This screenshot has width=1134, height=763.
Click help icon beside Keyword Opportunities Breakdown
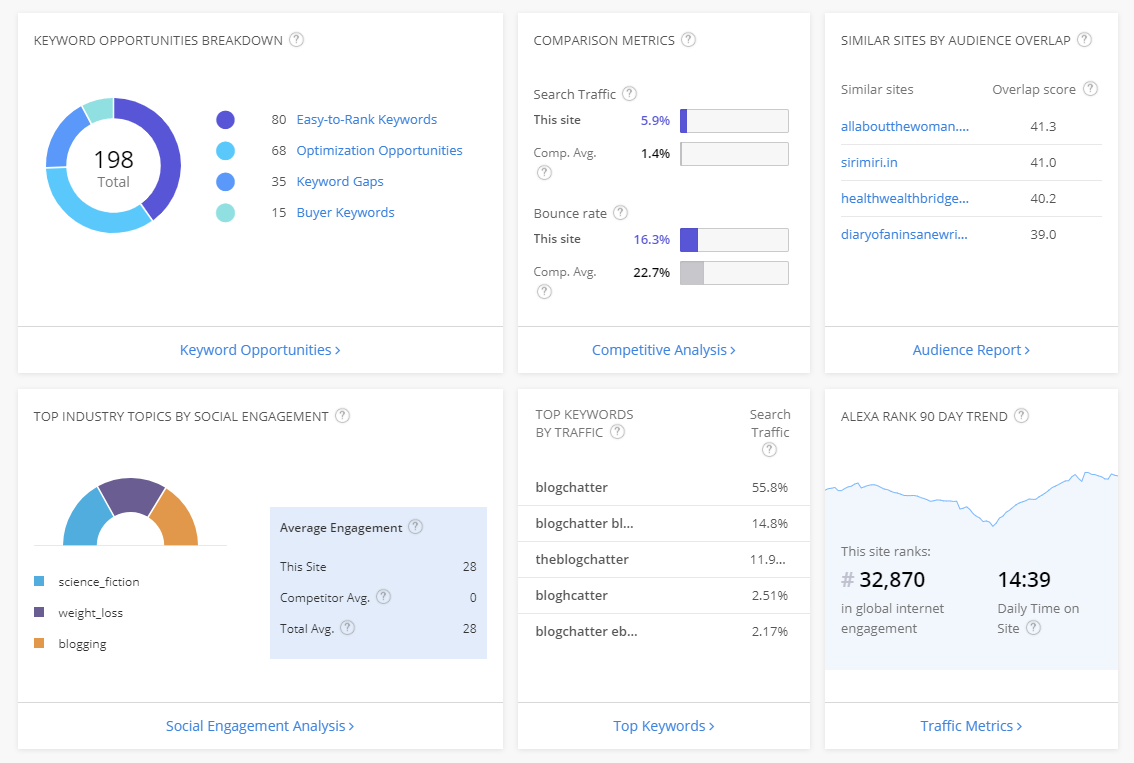pyautogui.click(x=296, y=40)
